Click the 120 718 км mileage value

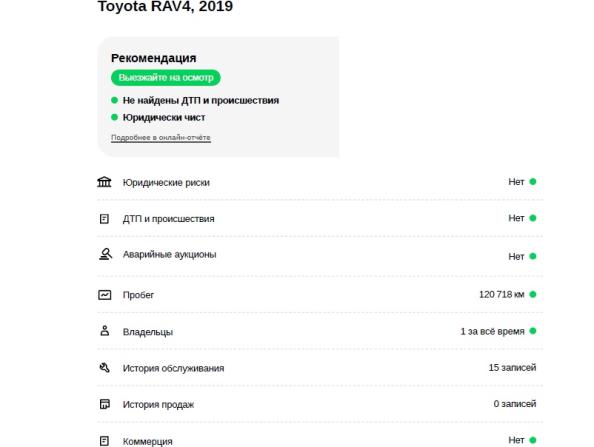(502, 294)
